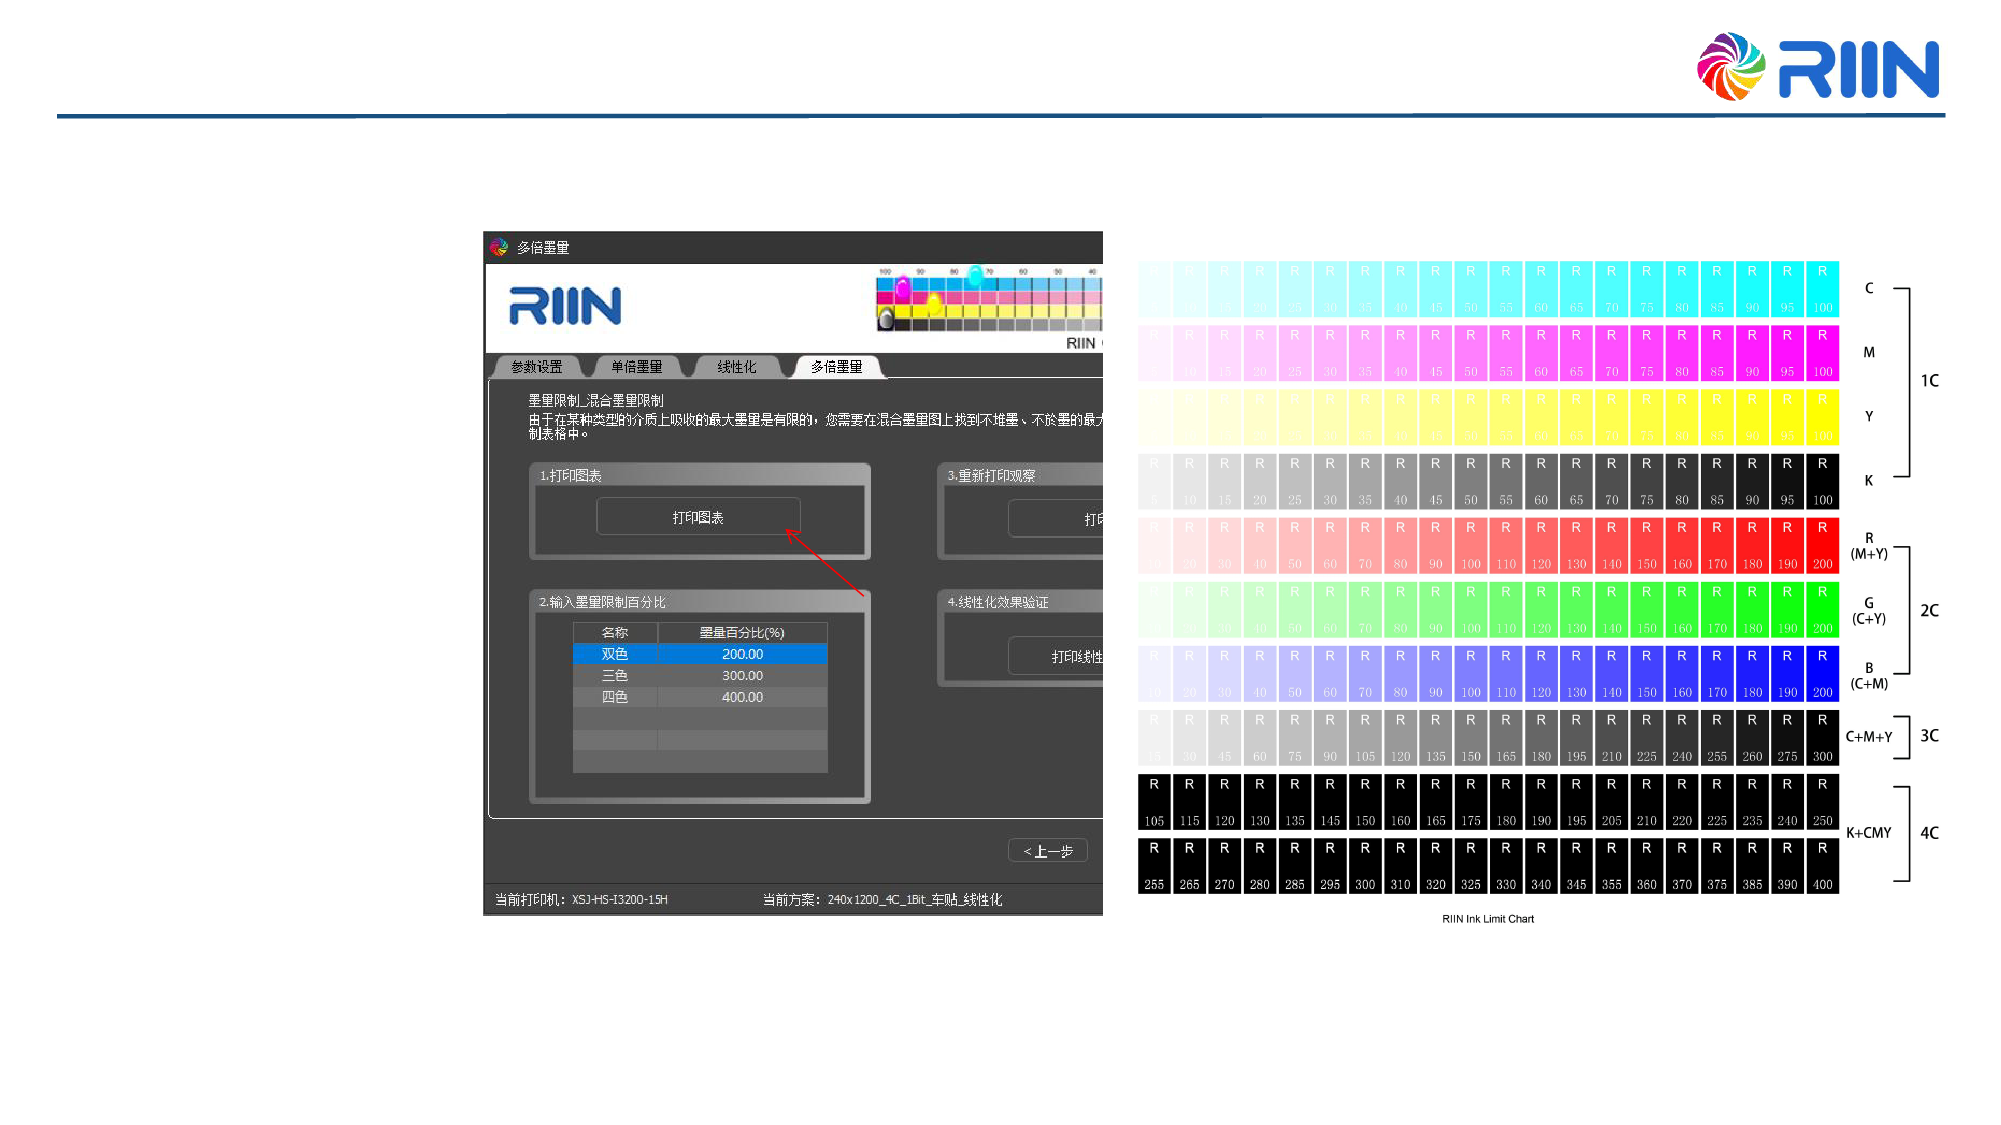
Task: Click the cyan swatch labeled 100
Action: click(x=1822, y=289)
